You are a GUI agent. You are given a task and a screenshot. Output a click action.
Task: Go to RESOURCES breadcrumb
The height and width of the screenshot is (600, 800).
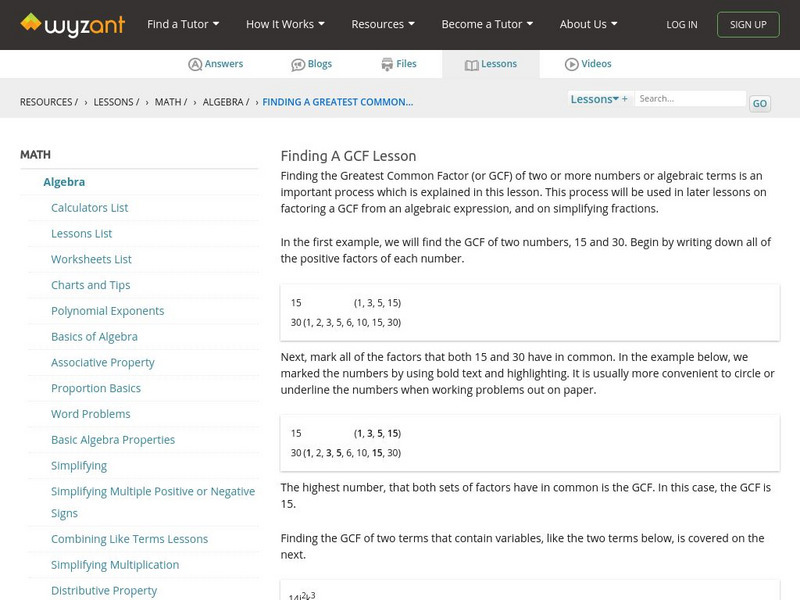(49, 102)
